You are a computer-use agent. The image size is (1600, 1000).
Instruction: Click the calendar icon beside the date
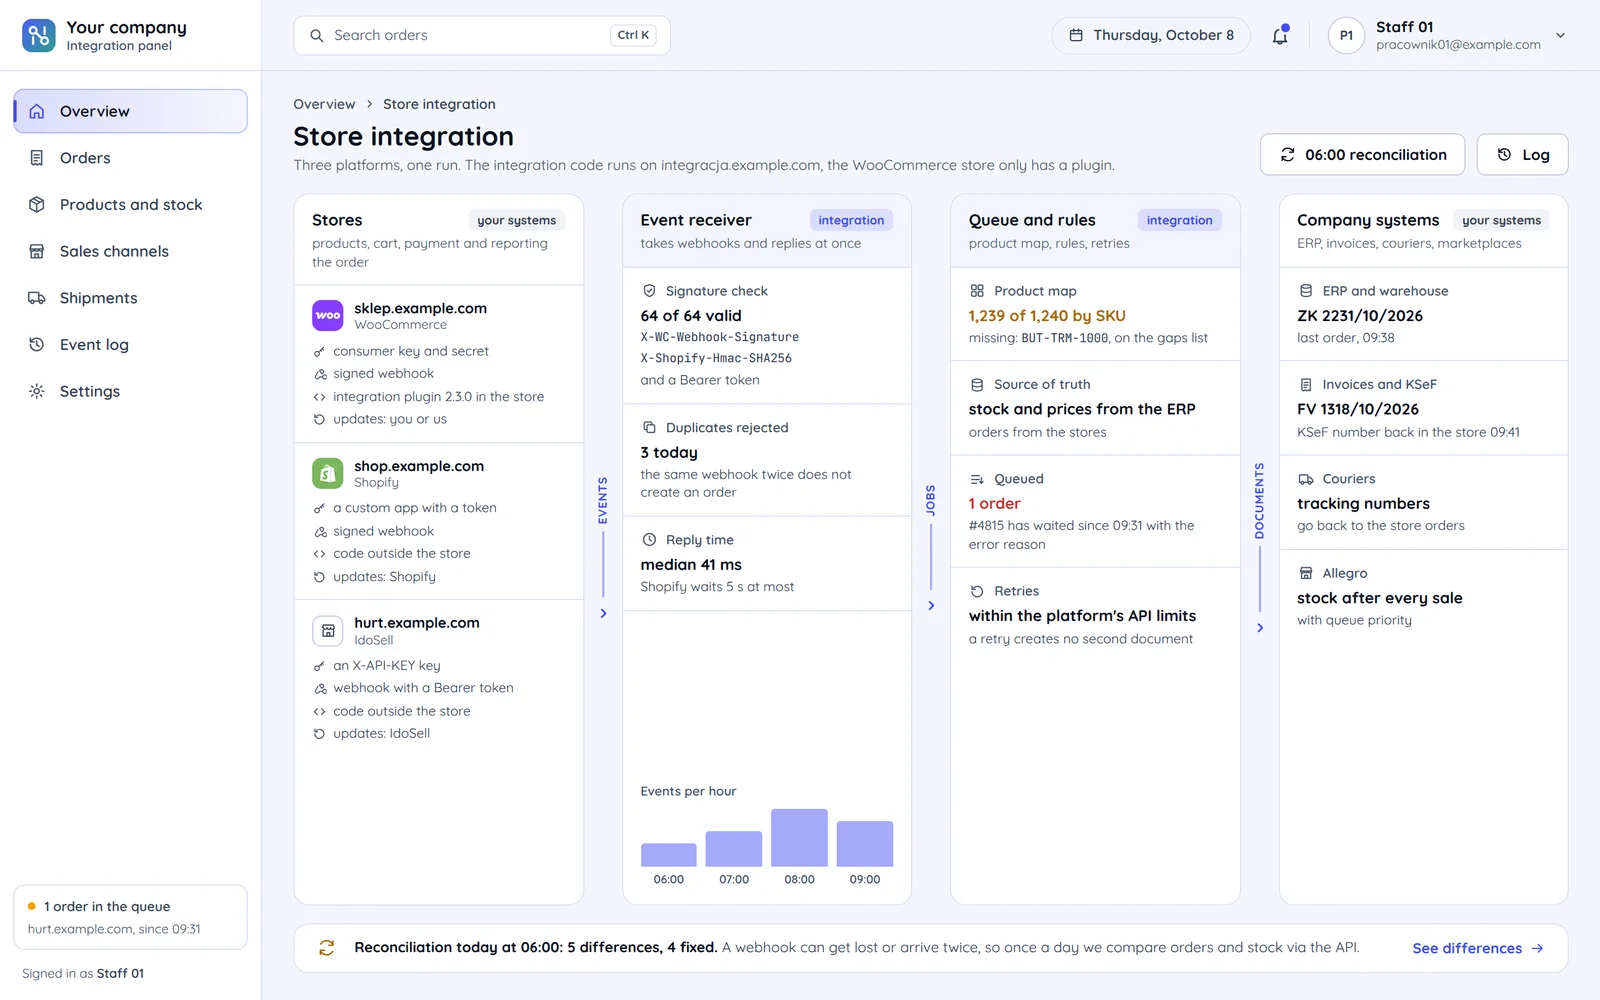click(1076, 35)
